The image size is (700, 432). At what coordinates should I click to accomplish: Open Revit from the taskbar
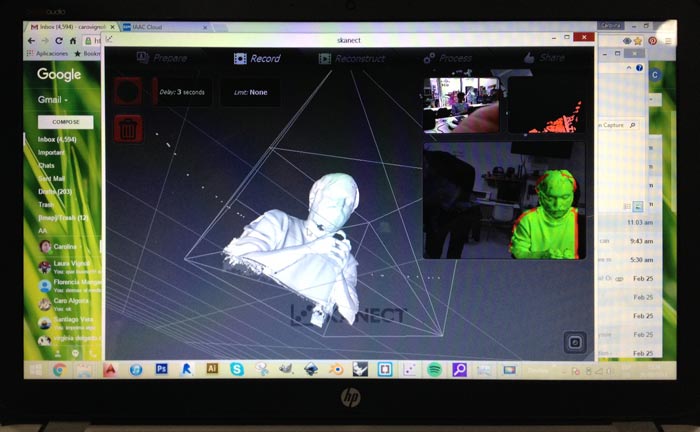coord(187,369)
